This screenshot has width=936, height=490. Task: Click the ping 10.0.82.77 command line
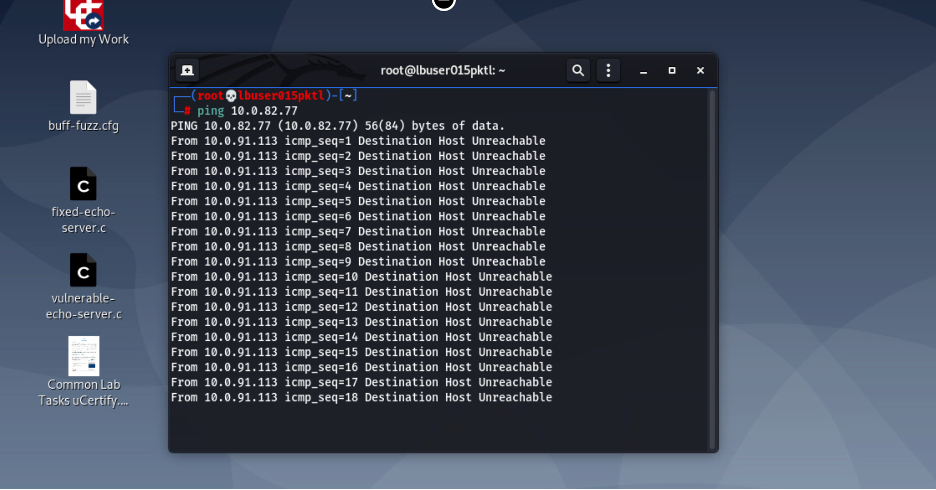(x=247, y=111)
